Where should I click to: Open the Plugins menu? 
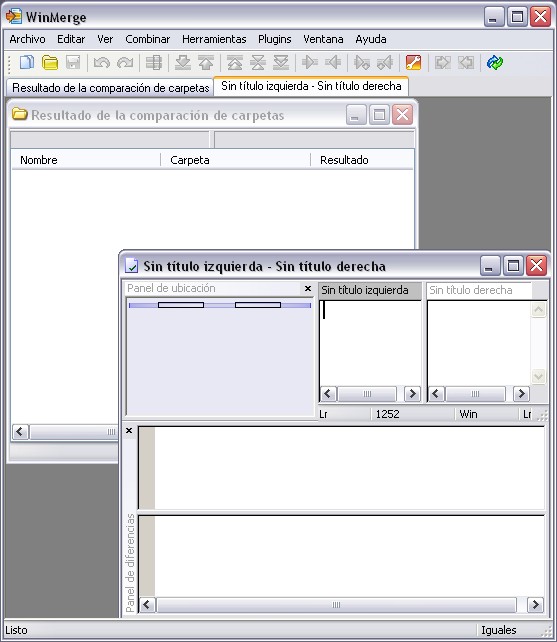point(274,39)
